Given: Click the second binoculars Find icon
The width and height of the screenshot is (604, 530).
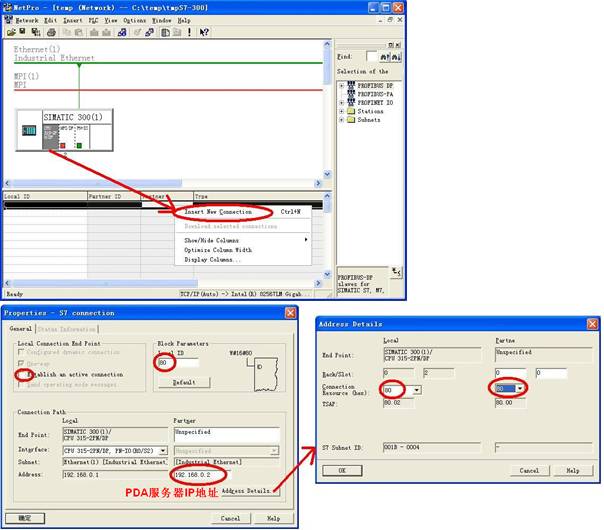Looking at the screenshot, I should click(x=396, y=57).
